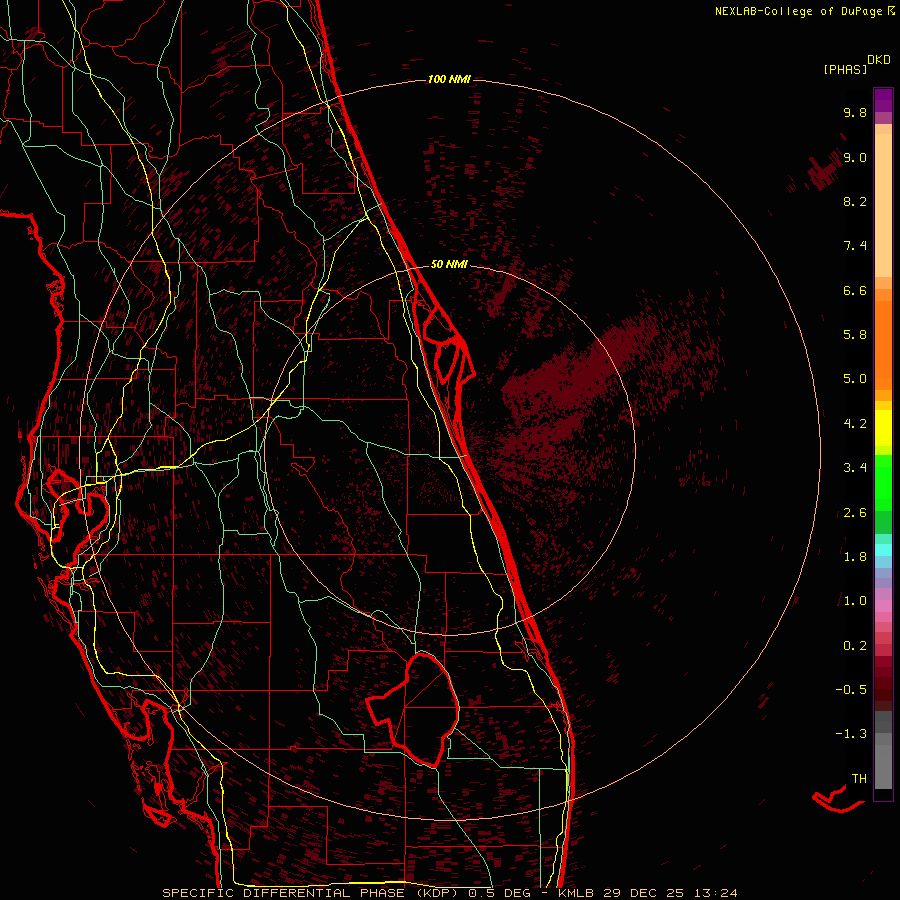
Task: Pick the light peach band beside 8.2
Action: [x=883, y=205]
